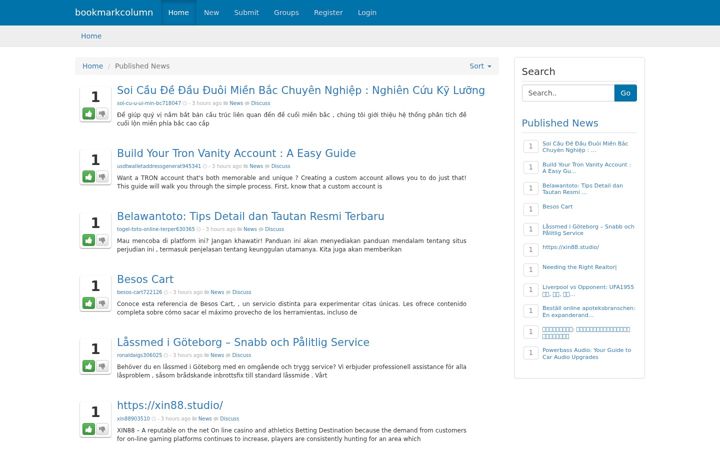Go to the New menu item
This screenshot has width=720, height=450.
(211, 12)
